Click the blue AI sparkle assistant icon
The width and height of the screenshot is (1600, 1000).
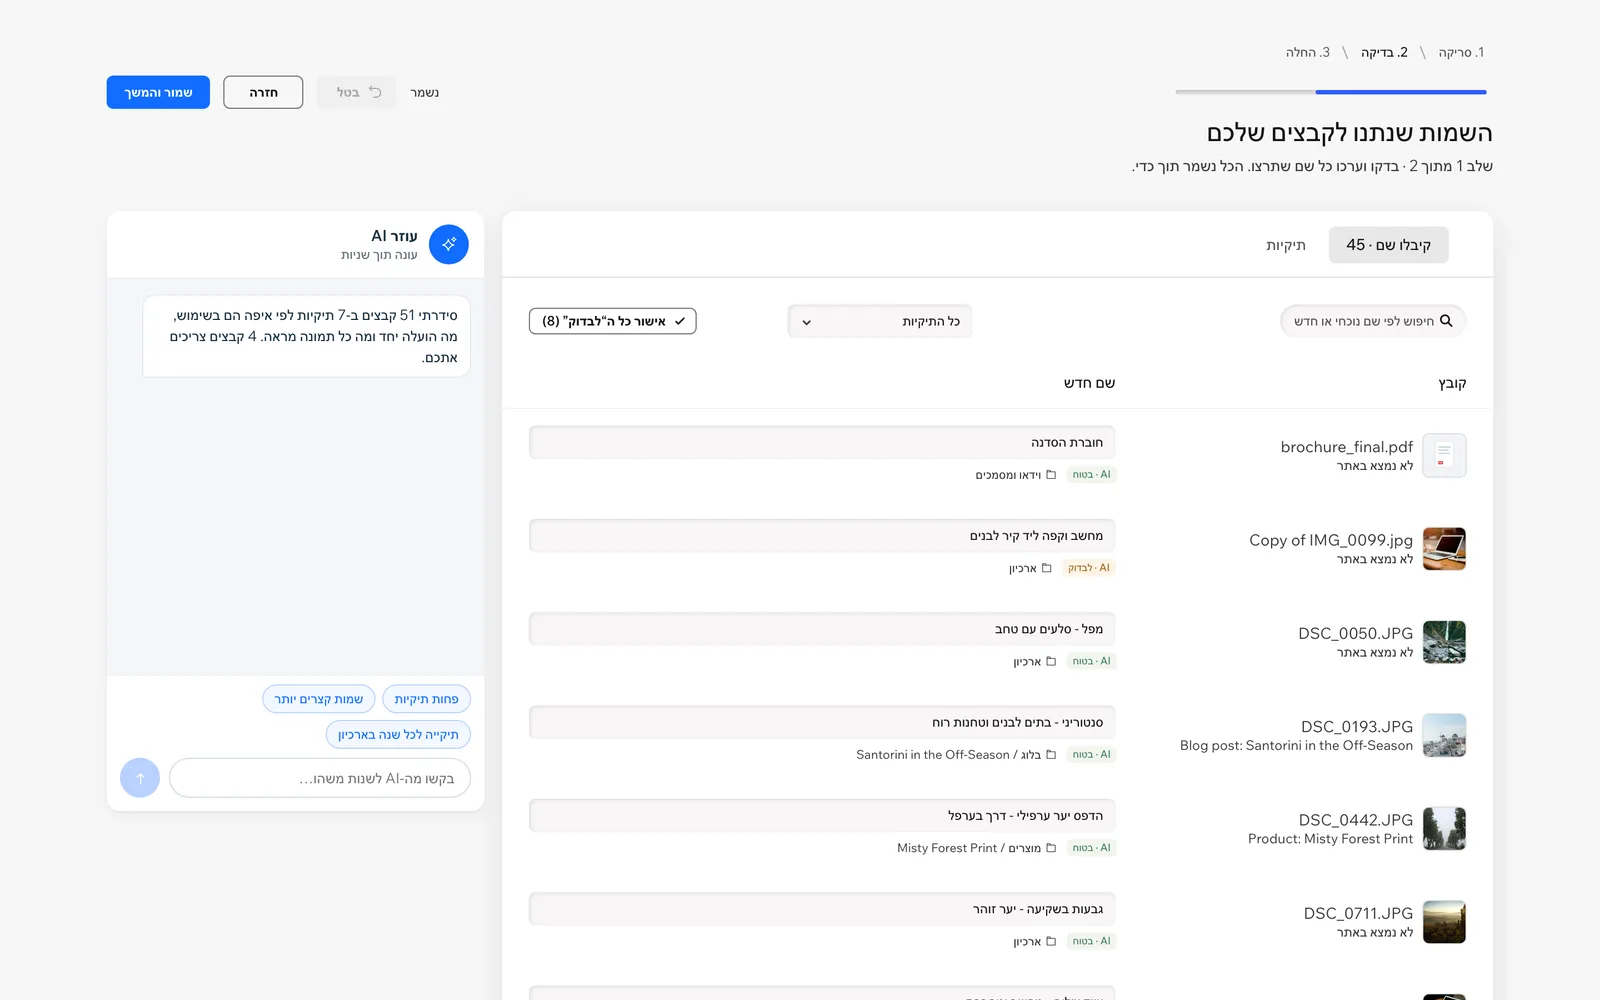tap(449, 244)
